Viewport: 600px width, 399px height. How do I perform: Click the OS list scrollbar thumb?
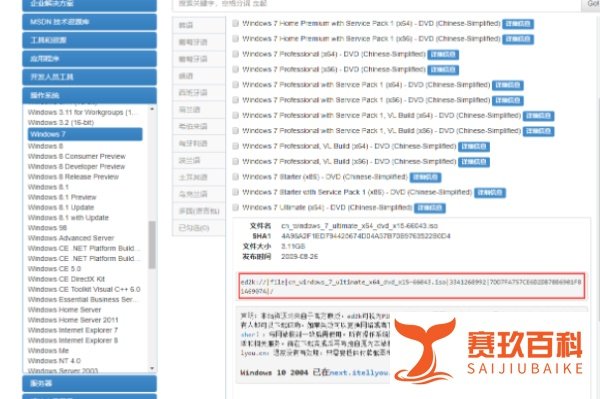[x=152, y=245]
